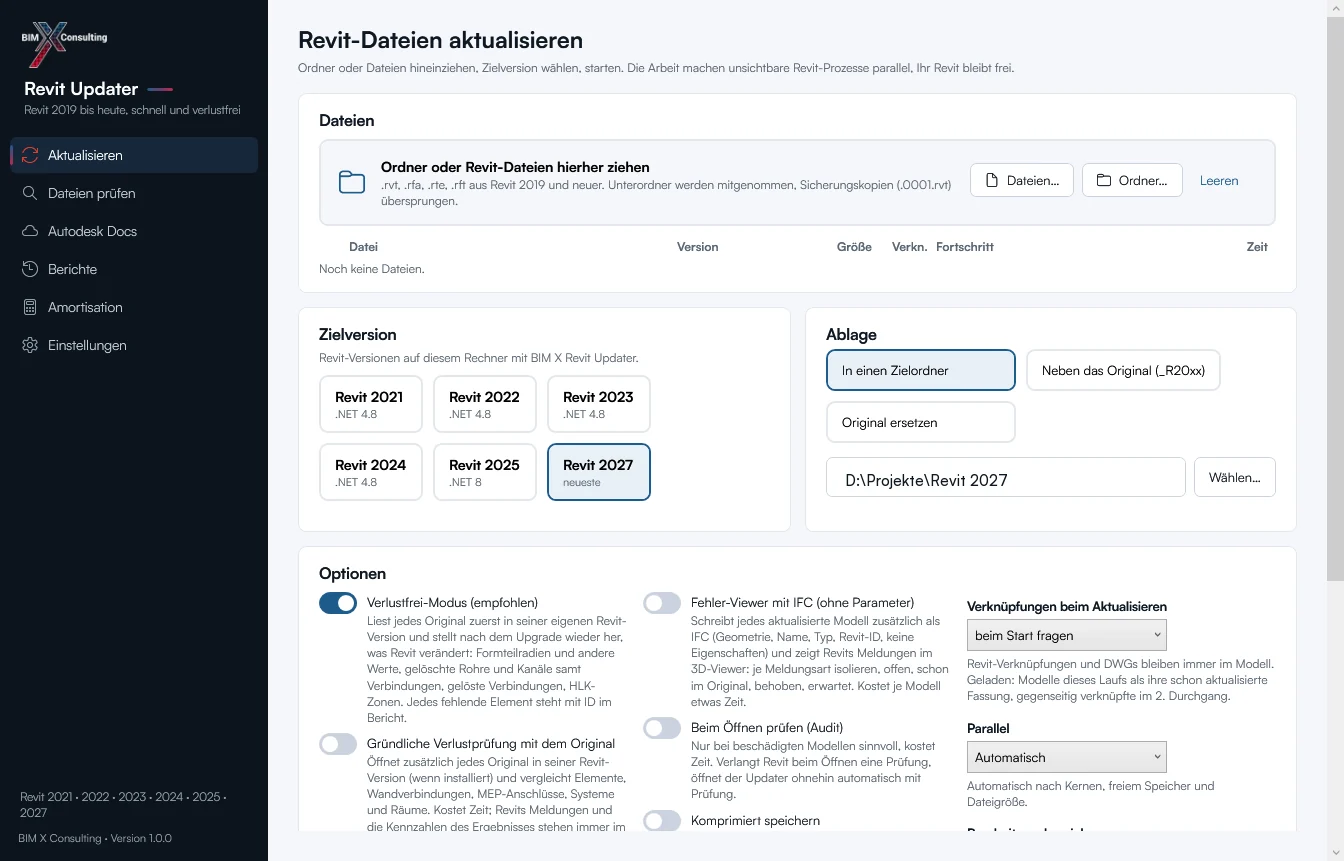Choose Revit 2024 target version

[371, 472]
